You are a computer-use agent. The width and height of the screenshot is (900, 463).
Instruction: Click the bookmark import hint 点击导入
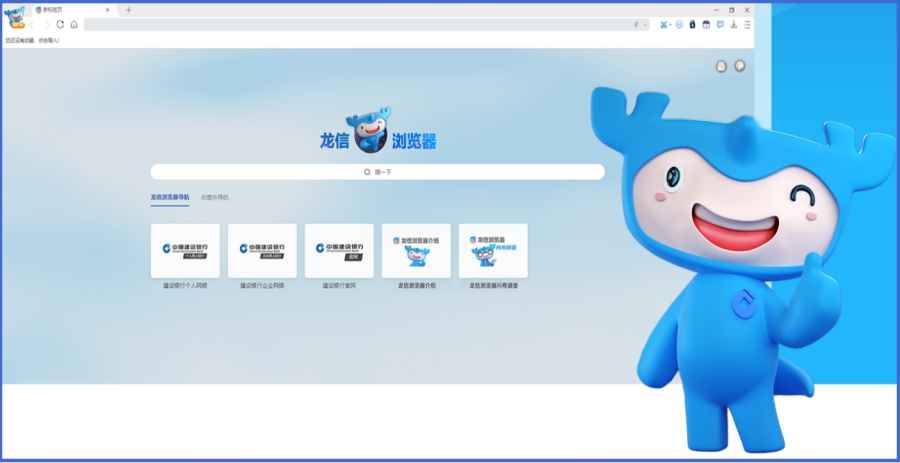pyautogui.click(x=49, y=41)
